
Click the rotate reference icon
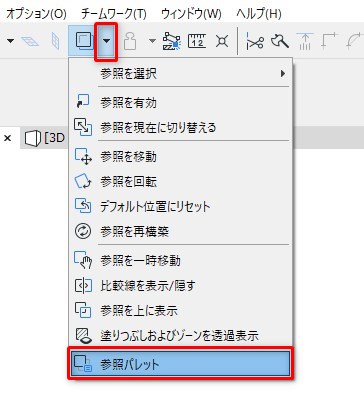coord(83,181)
